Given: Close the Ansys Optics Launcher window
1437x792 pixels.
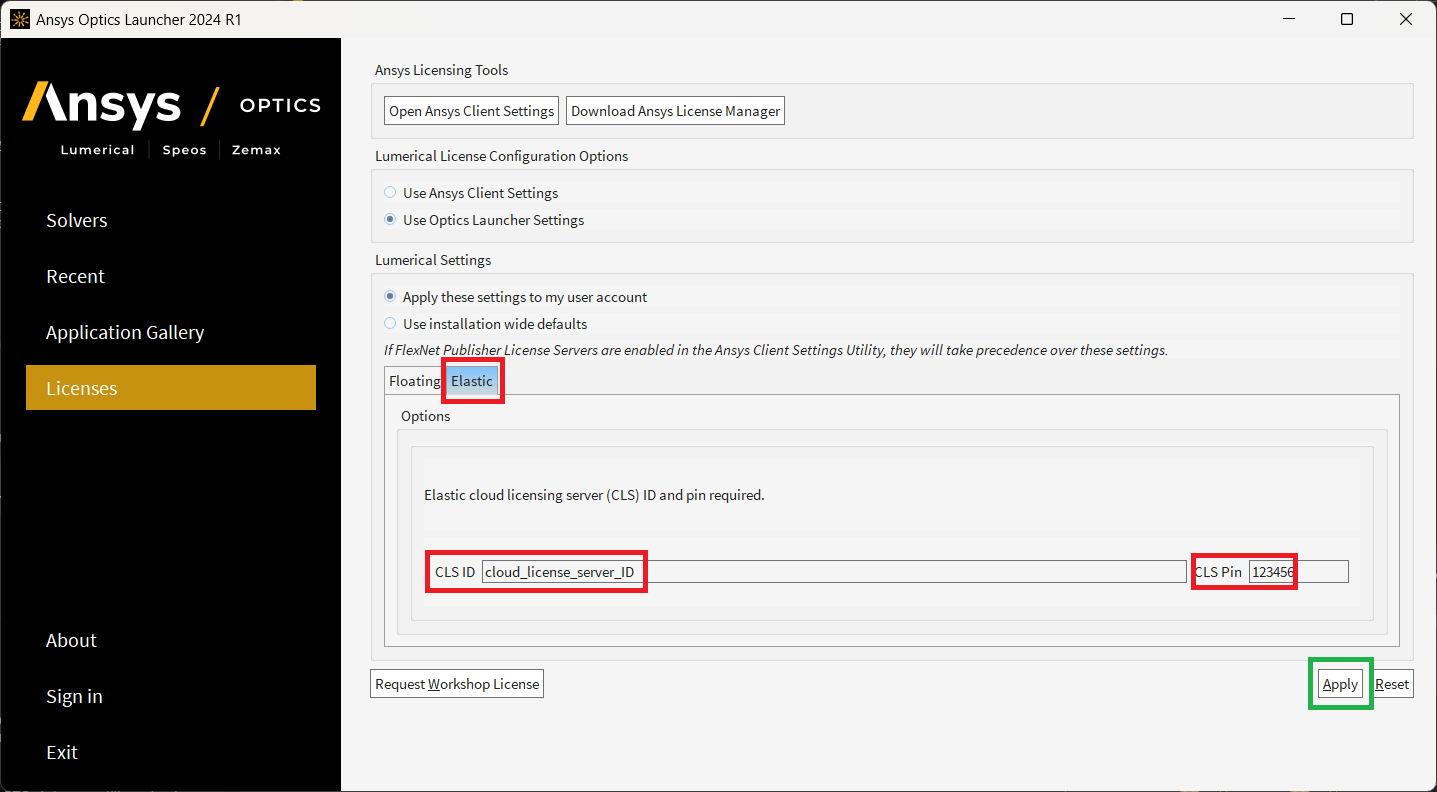Looking at the screenshot, I should (1405, 19).
